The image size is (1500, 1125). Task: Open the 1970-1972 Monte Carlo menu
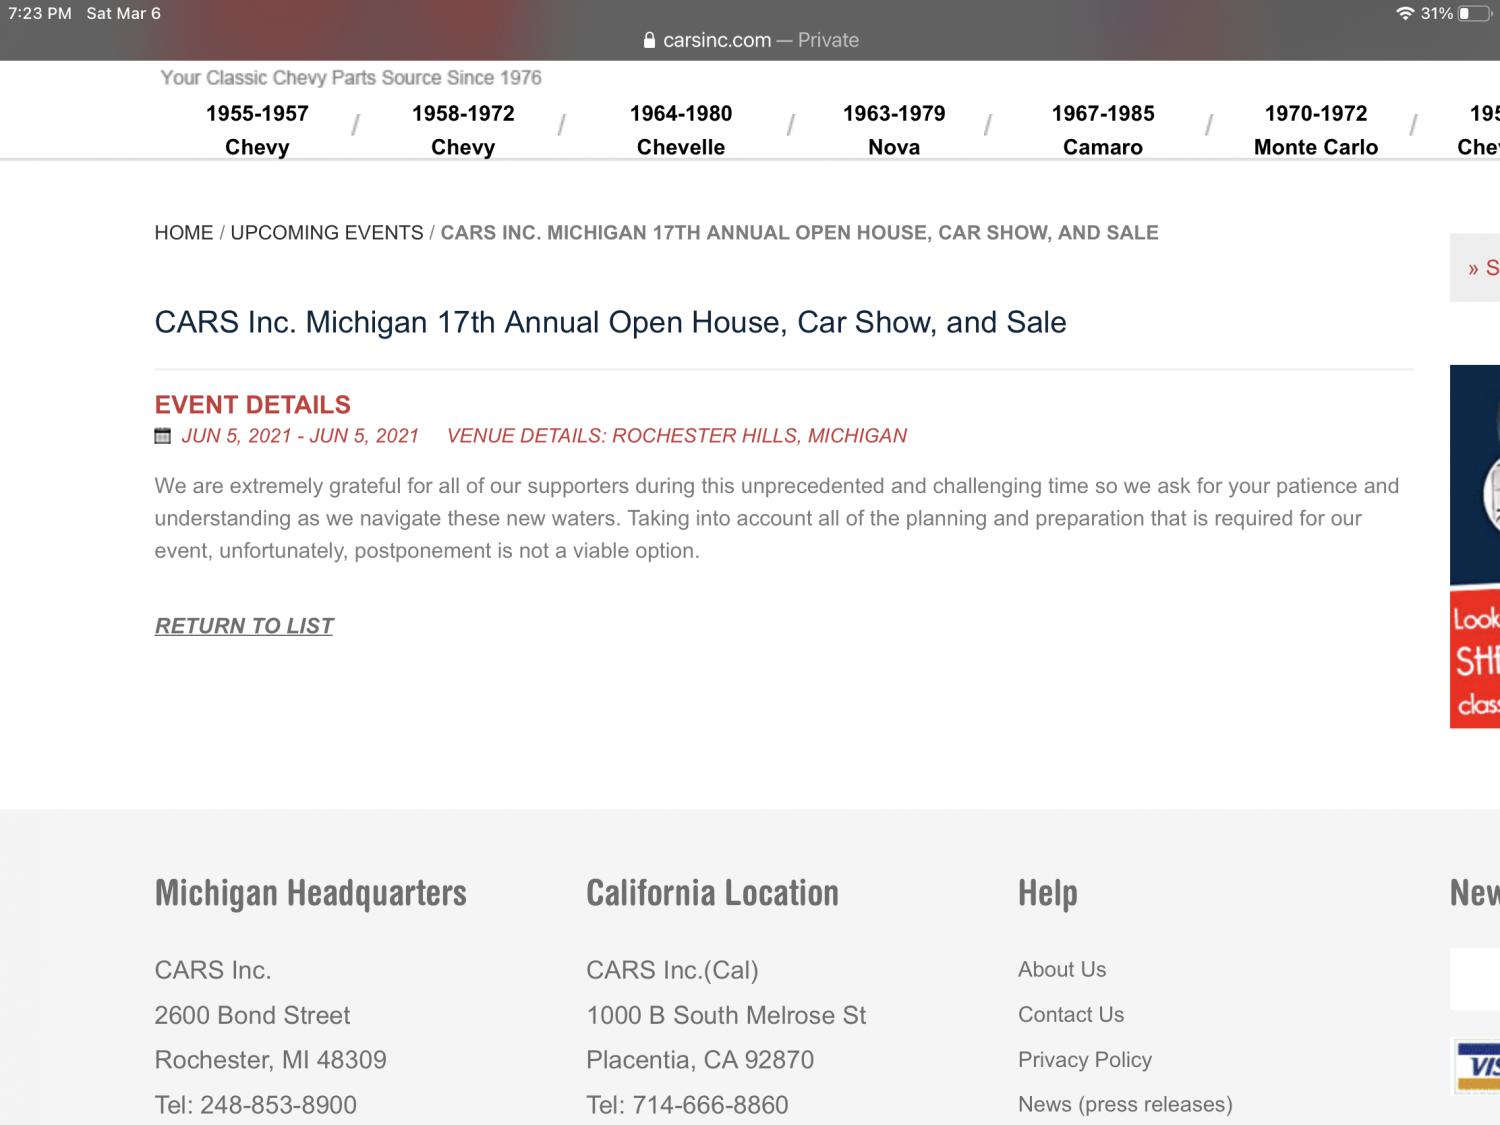(1316, 130)
